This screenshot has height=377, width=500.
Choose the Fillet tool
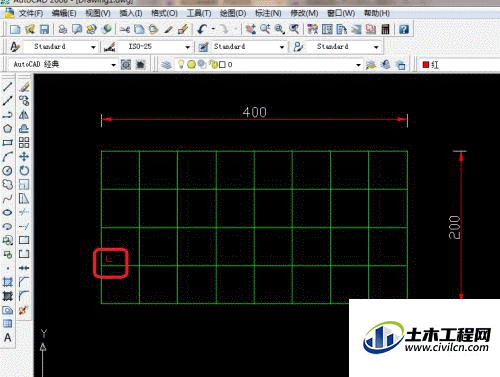(x=24, y=296)
